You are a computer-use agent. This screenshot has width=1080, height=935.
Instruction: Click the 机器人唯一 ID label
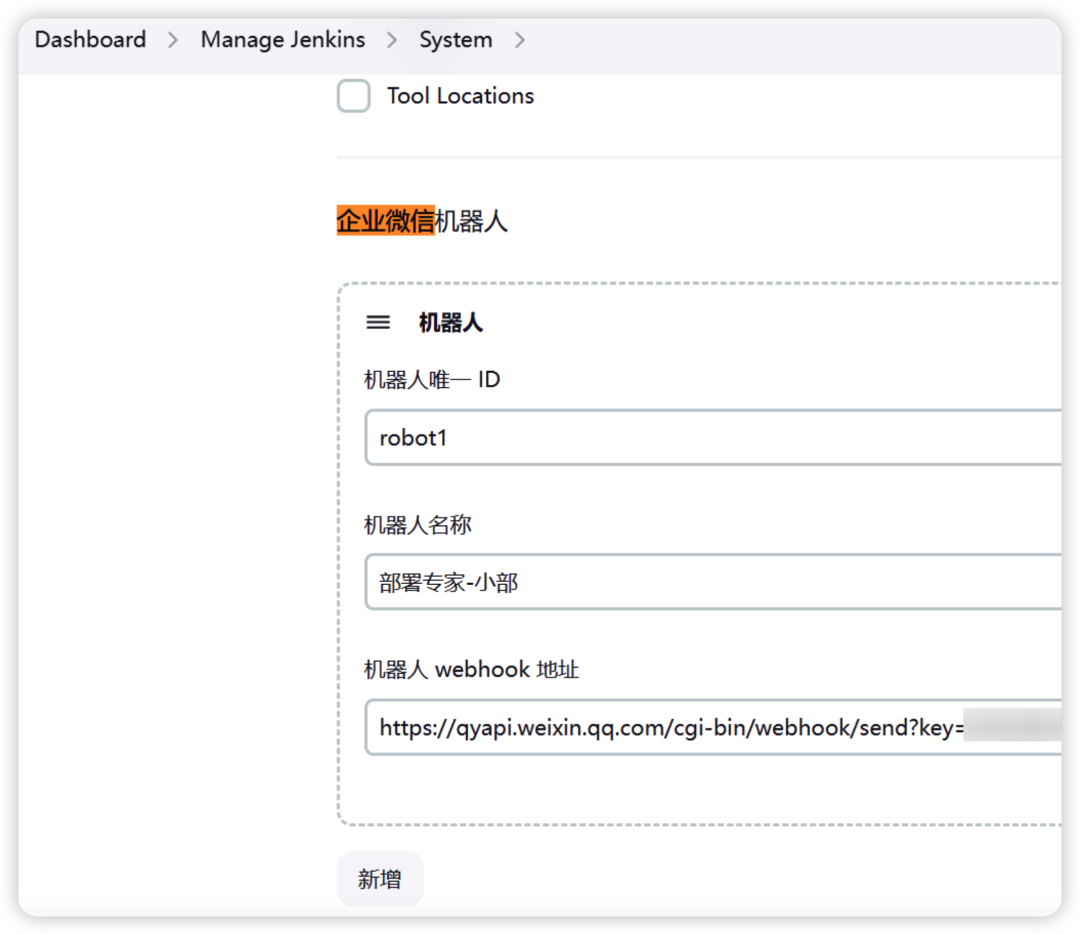(x=432, y=380)
